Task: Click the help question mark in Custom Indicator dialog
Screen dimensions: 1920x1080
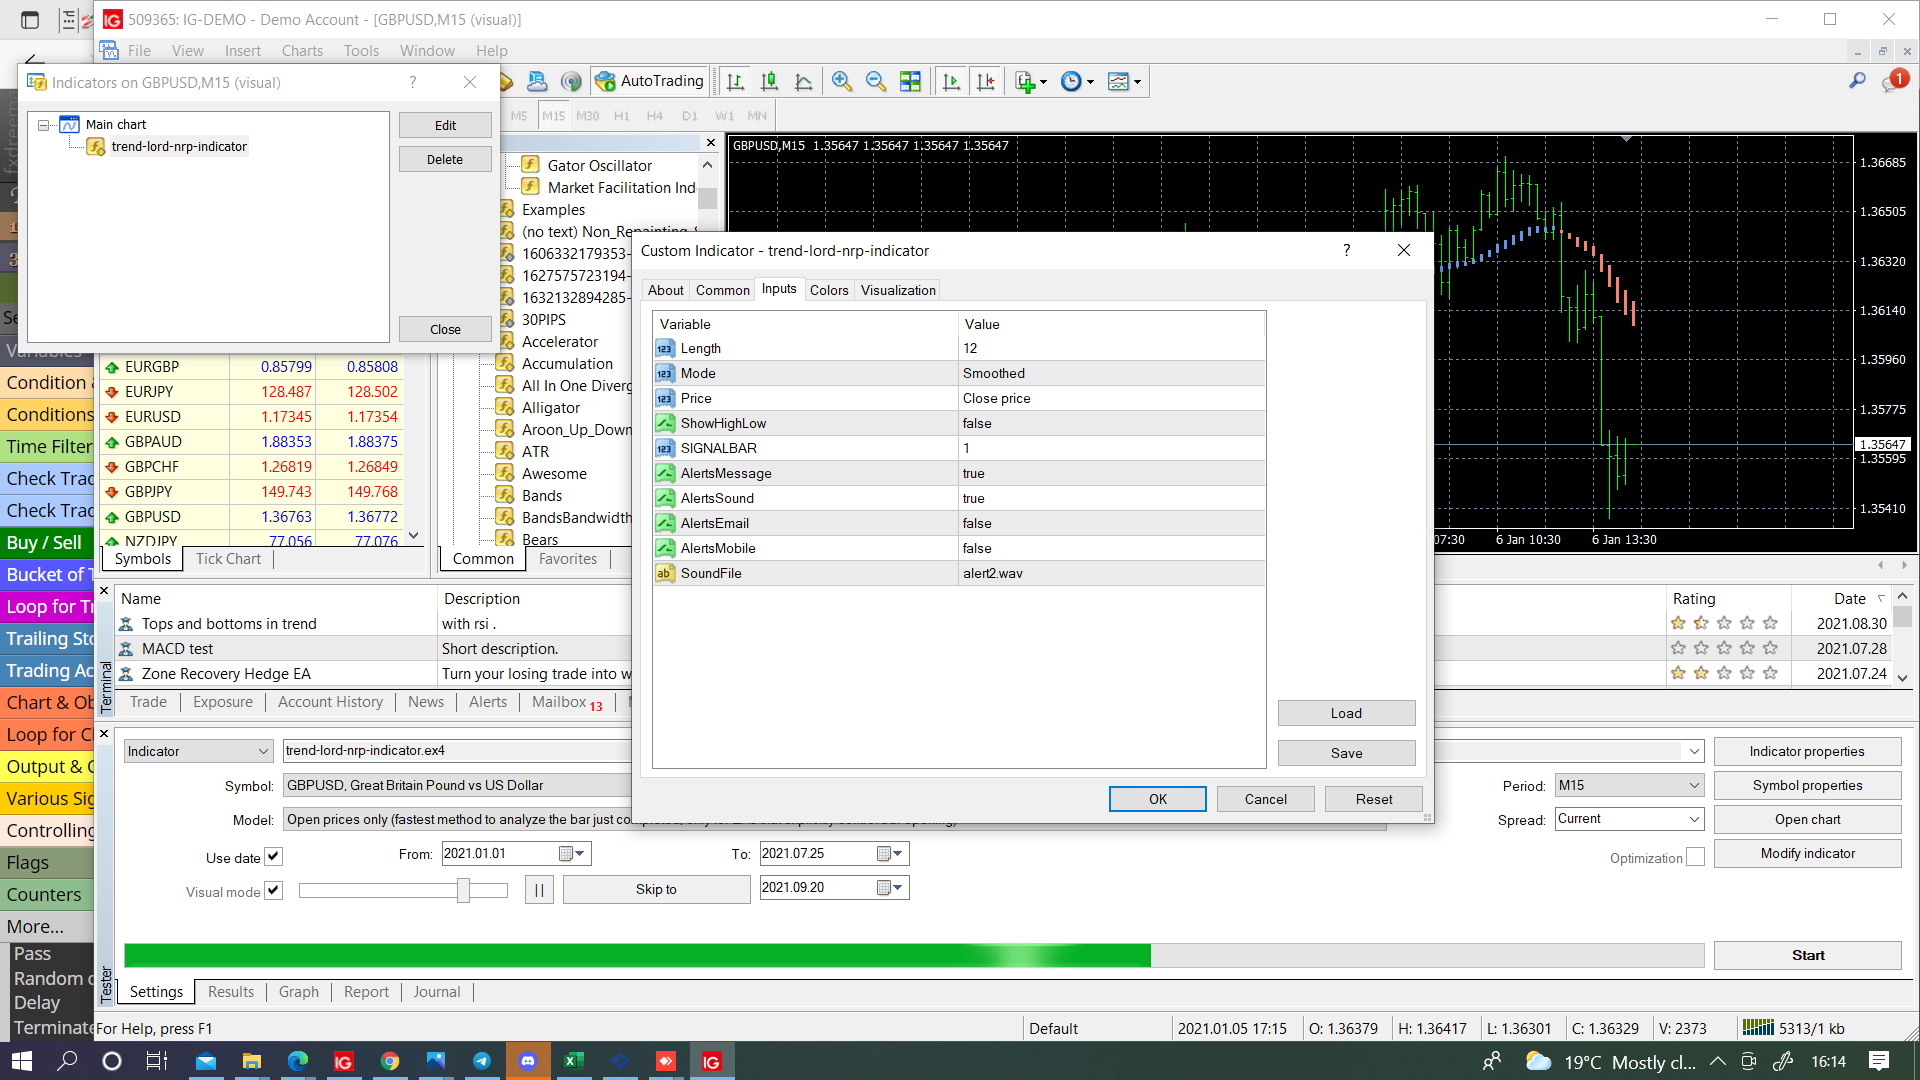Action: pyautogui.click(x=1346, y=250)
